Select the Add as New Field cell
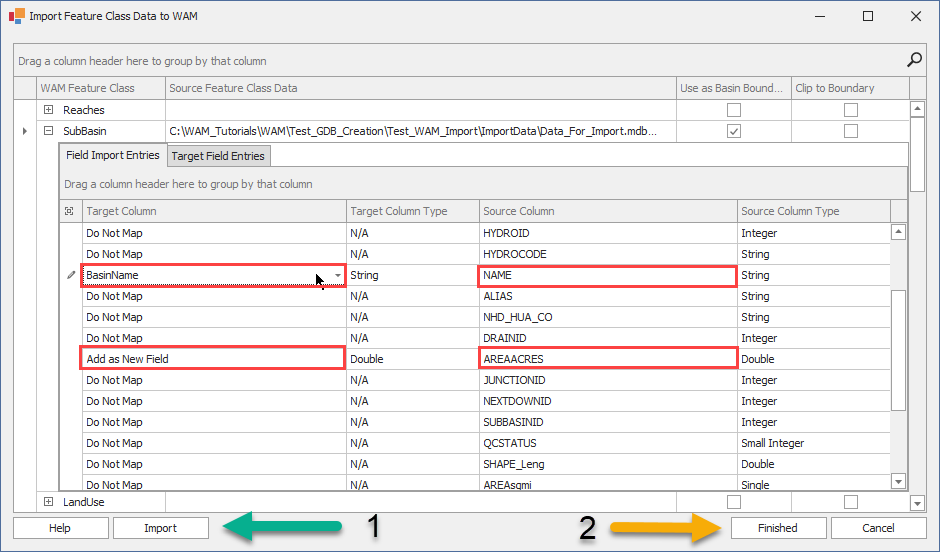Screen dimensions: 940x554 click(x=213, y=359)
